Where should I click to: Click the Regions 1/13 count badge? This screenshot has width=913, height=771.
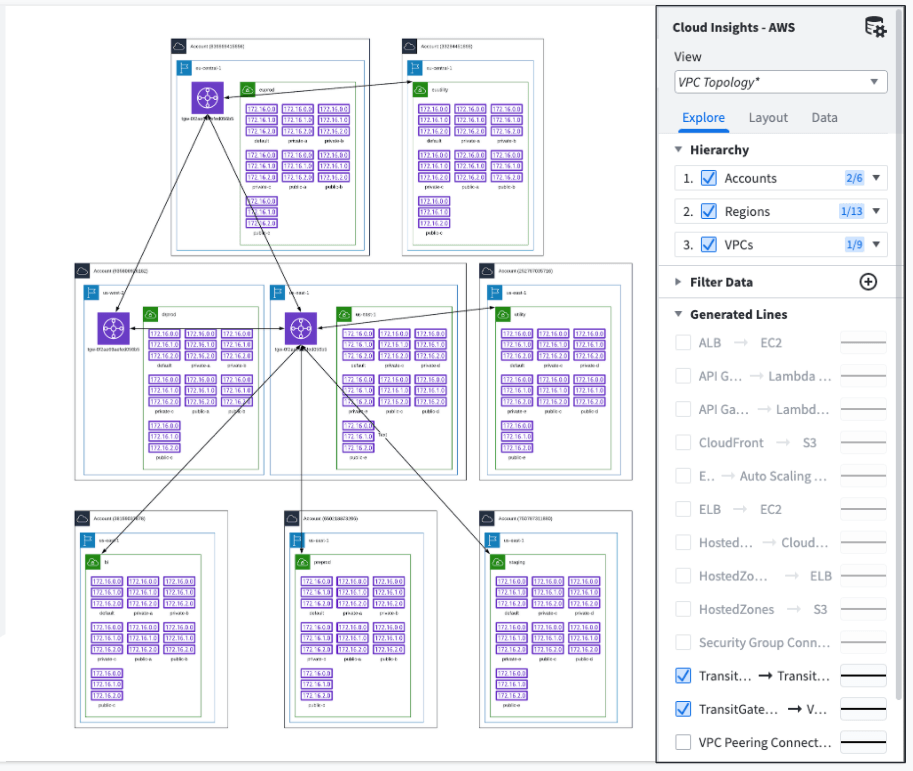click(x=851, y=211)
